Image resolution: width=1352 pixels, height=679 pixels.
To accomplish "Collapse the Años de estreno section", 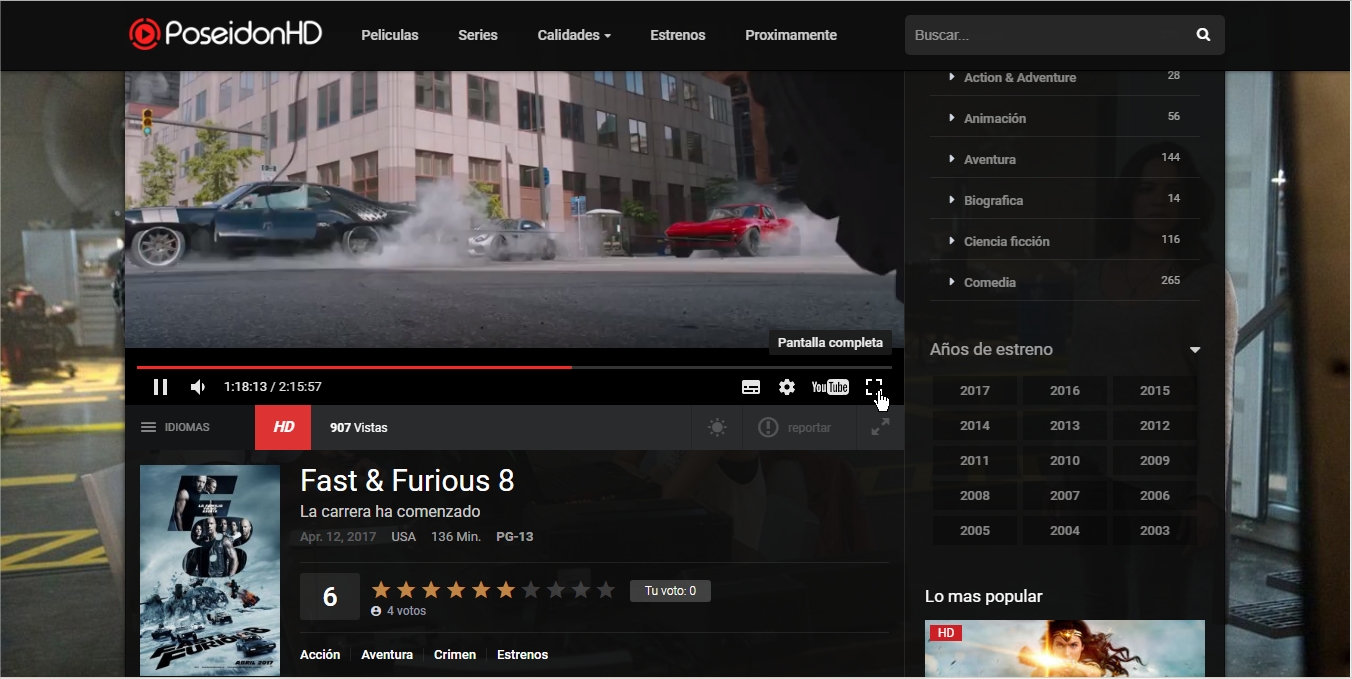I will click(x=1195, y=350).
